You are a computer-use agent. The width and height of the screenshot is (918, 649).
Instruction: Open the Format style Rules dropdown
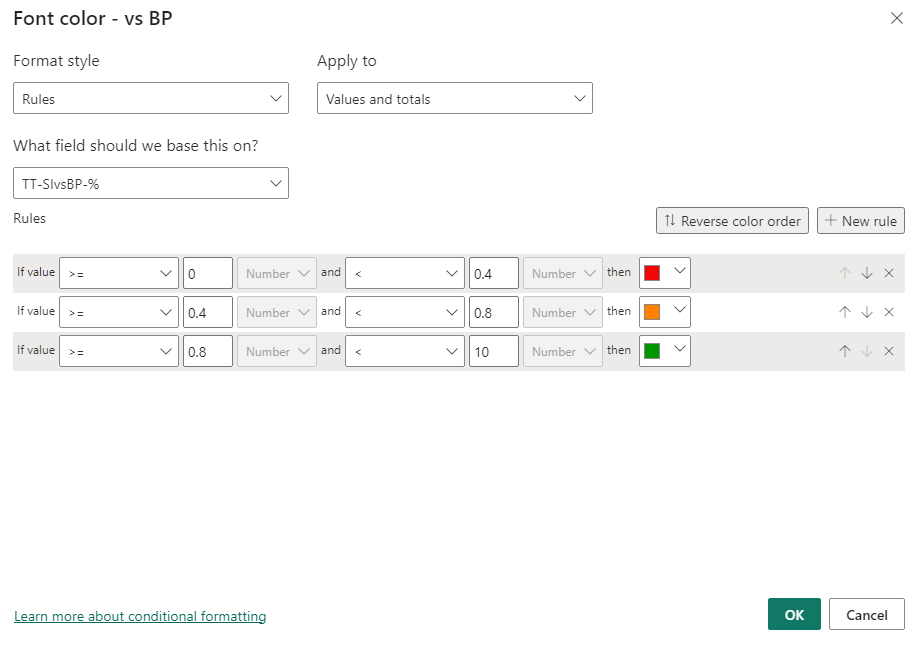[x=150, y=98]
